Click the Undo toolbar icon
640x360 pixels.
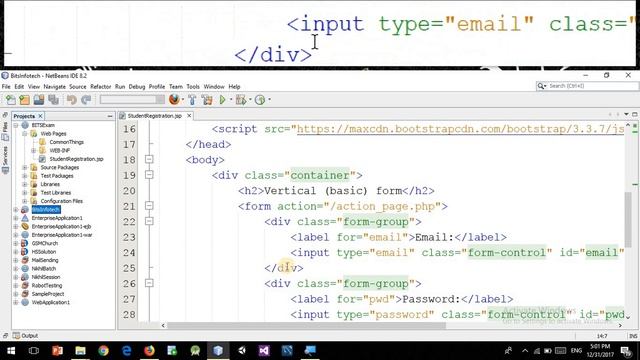(x=72, y=100)
